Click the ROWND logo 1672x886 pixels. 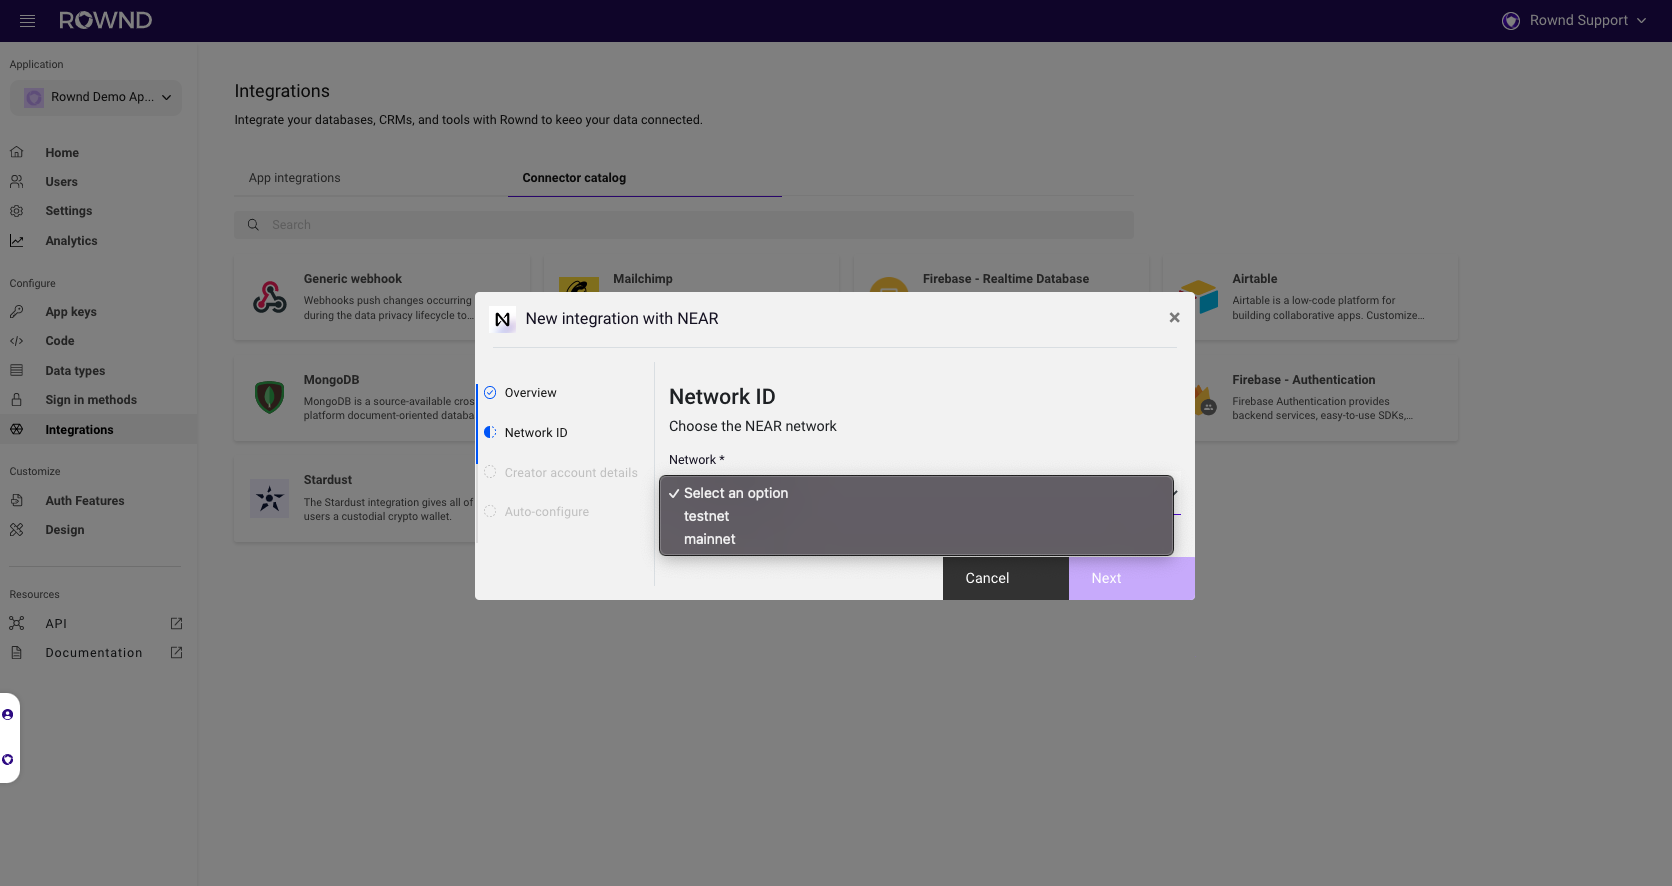point(105,21)
